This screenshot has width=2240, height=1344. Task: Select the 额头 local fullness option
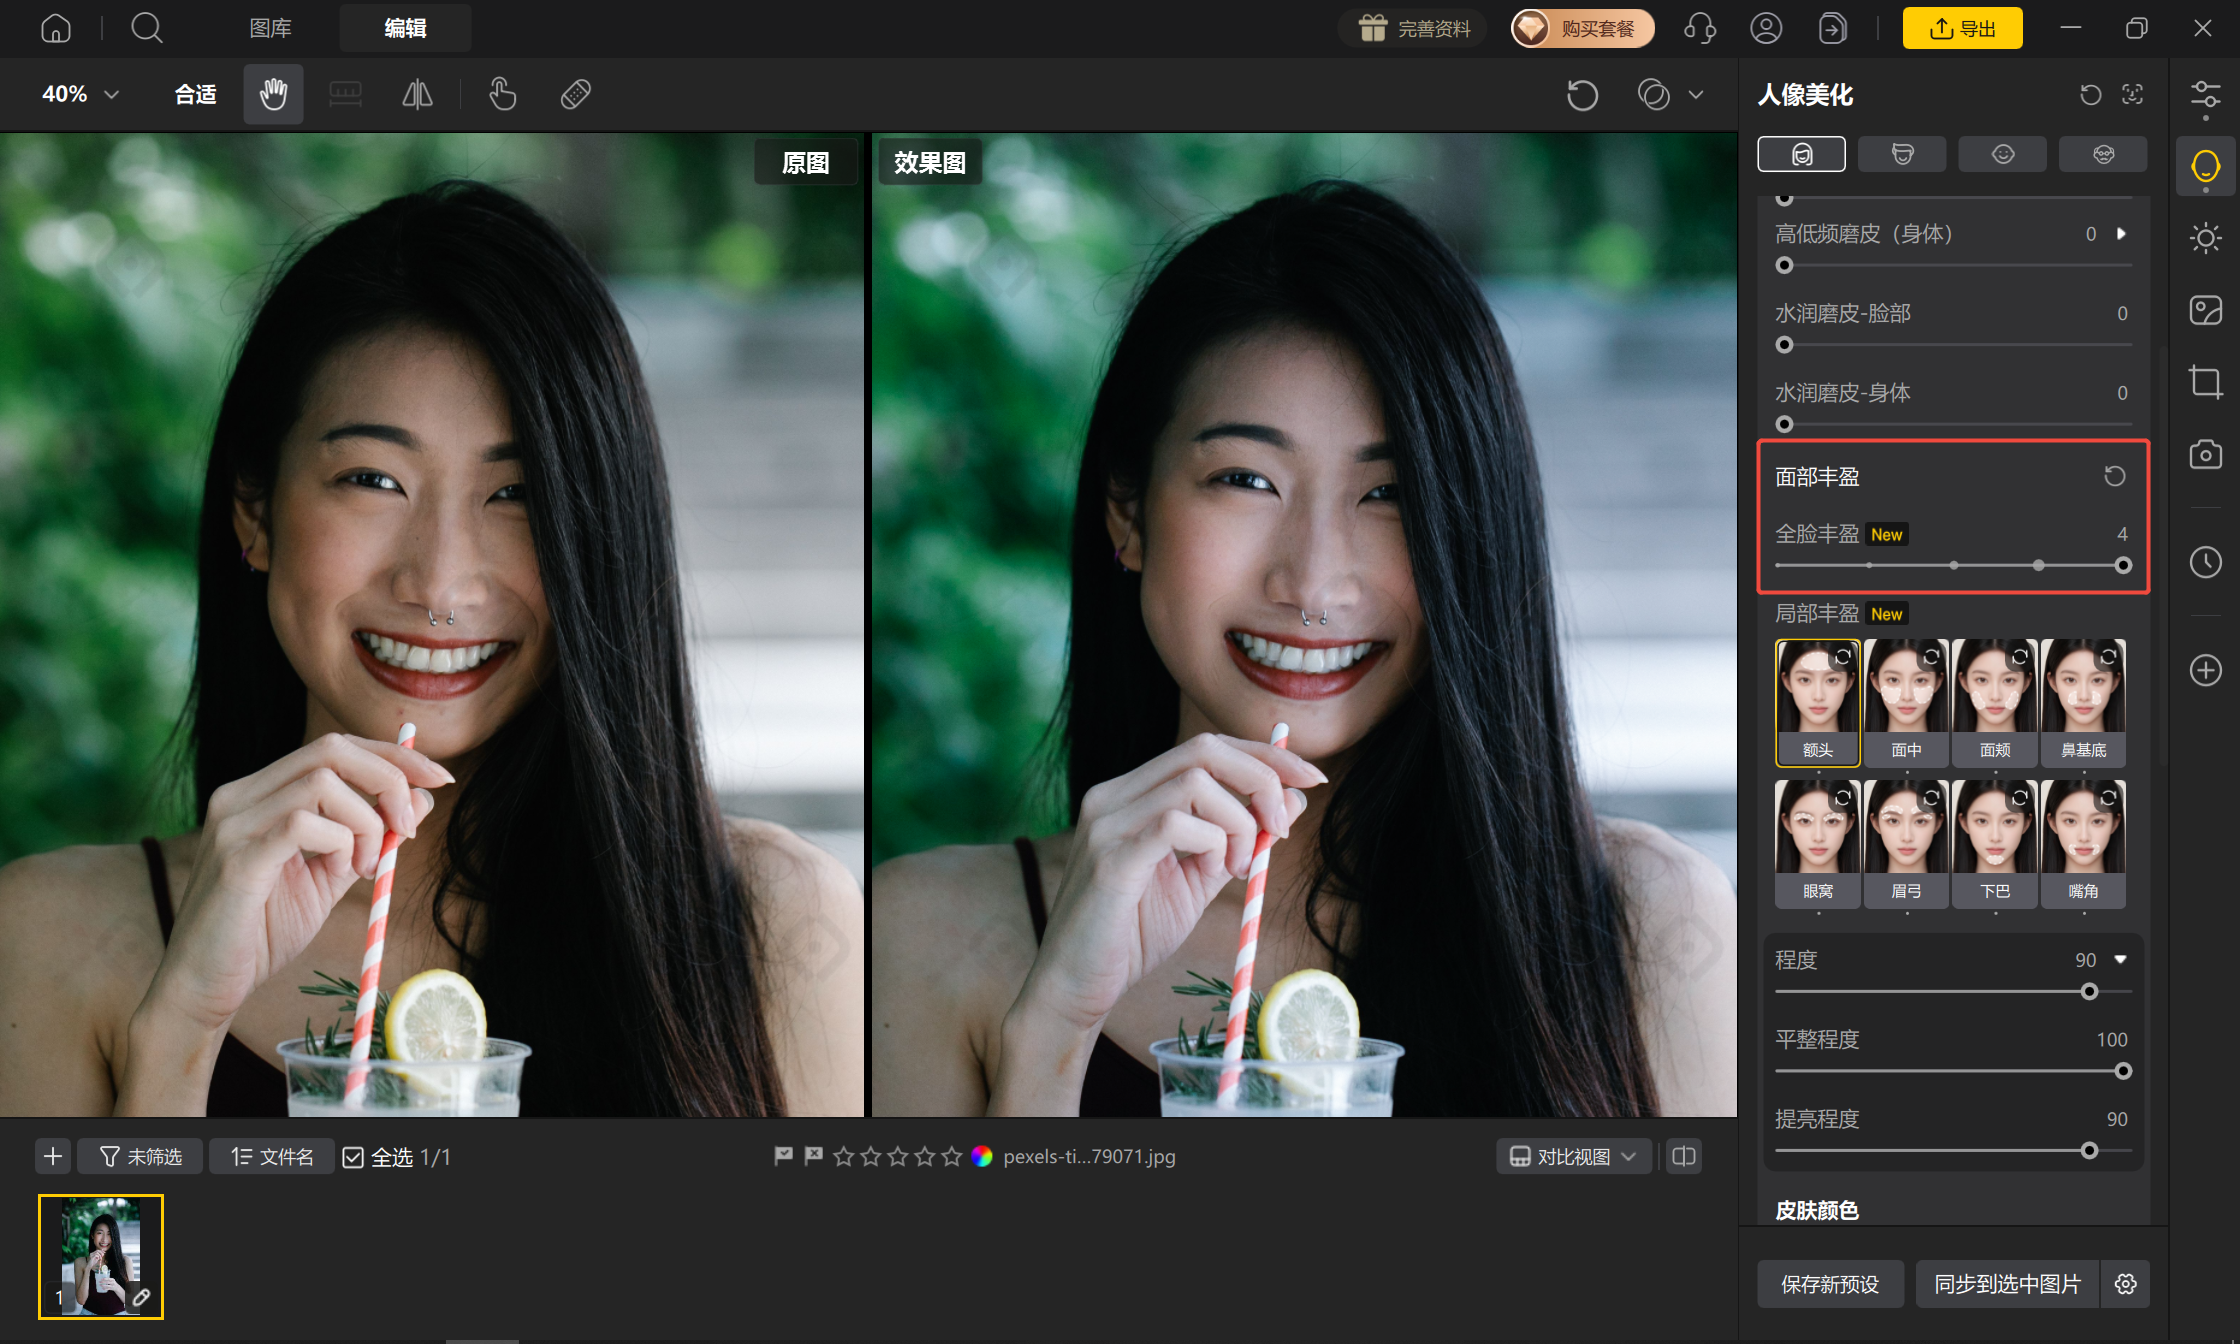(x=1817, y=703)
